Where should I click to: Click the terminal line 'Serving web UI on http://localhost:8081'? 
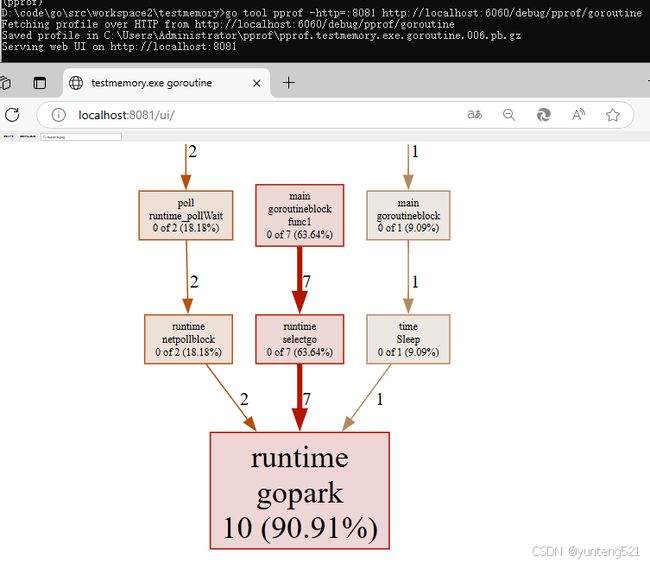(119, 46)
